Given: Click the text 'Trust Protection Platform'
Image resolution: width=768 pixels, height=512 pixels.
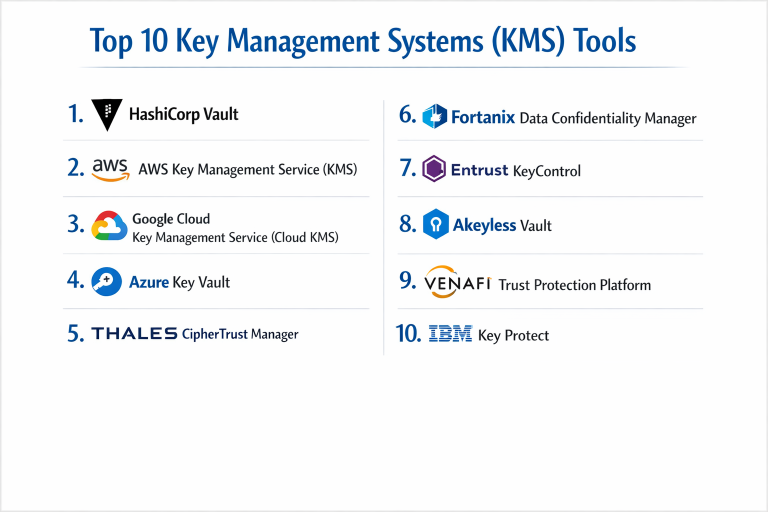Looking at the screenshot, I should [575, 285].
